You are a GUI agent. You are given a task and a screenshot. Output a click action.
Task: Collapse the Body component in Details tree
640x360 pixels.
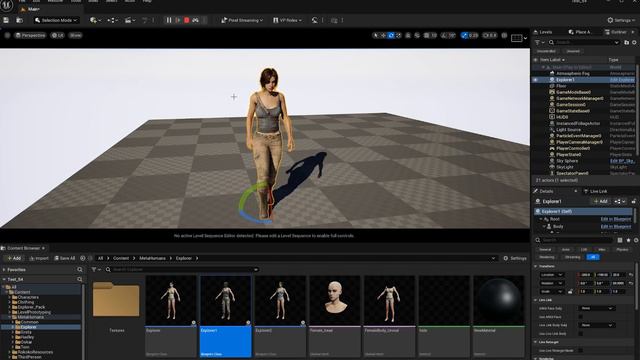tap(544, 227)
